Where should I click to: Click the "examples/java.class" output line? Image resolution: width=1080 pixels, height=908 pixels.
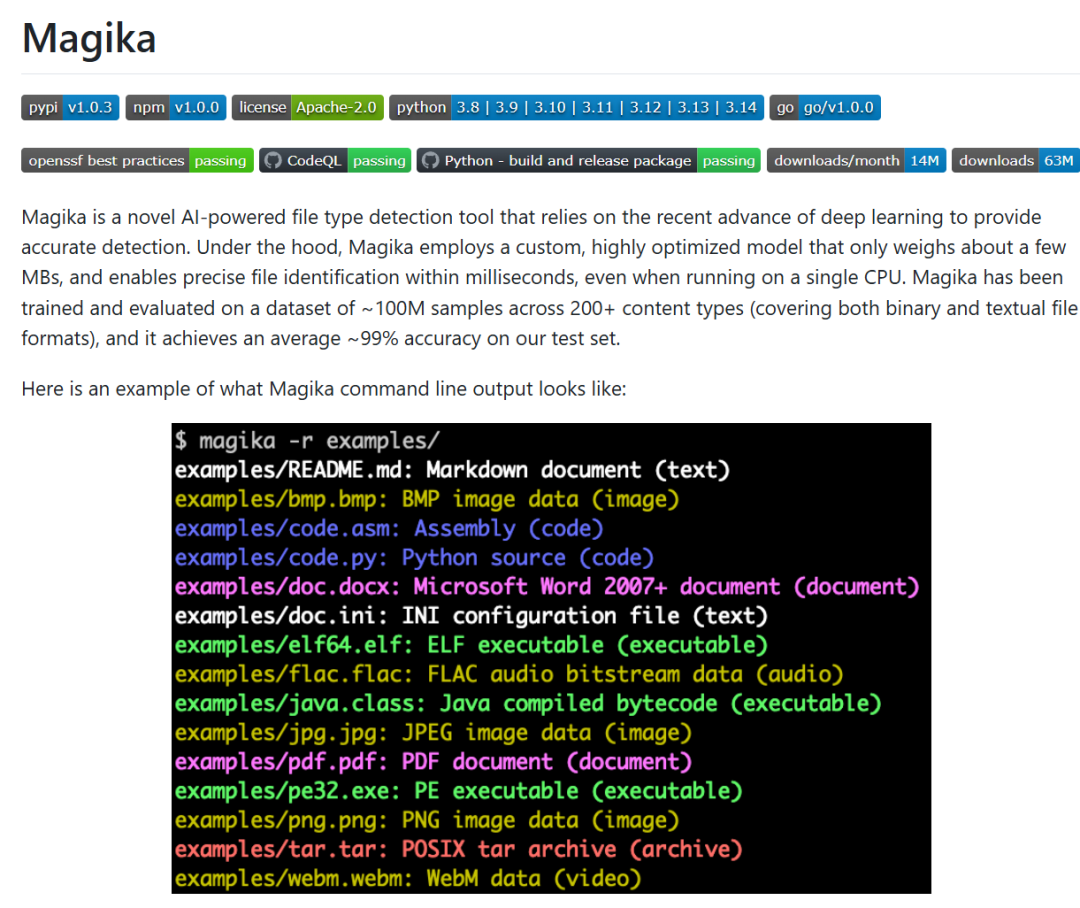coord(528,703)
